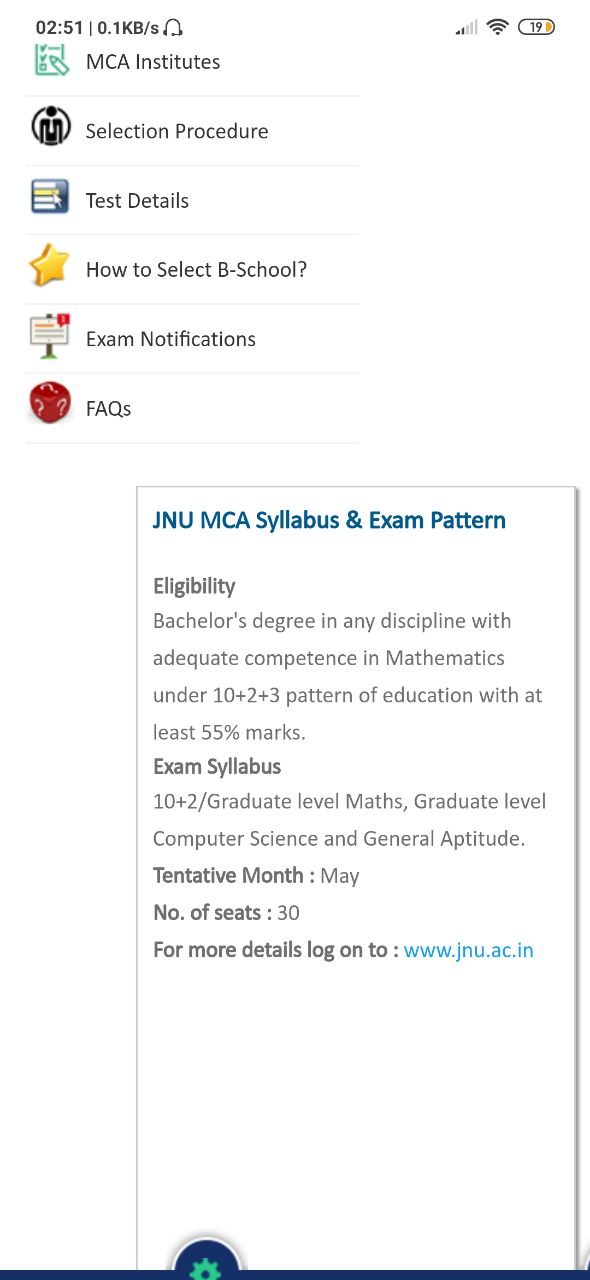Tap the headphones icon in status bar

click(x=173, y=28)
